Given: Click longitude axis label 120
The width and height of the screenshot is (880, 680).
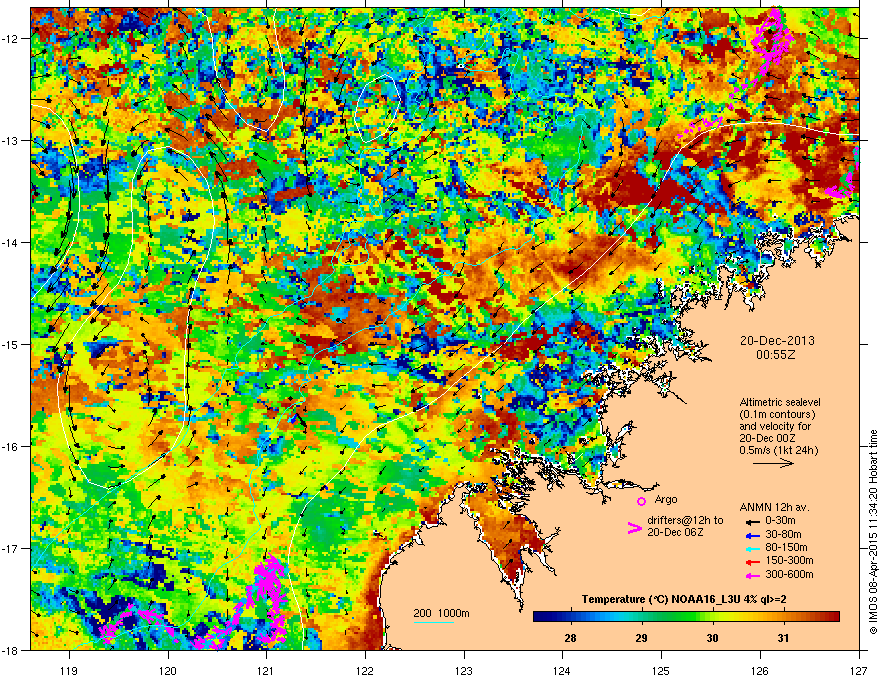Looking at the screenshot, I should [168, 670].
